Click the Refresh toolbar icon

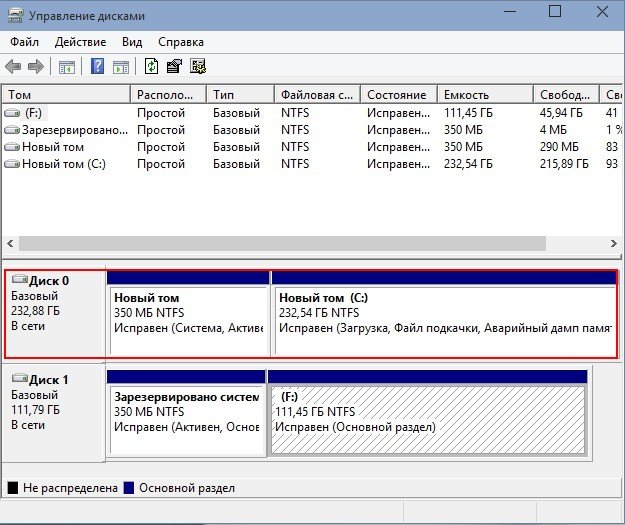(151, 66)
